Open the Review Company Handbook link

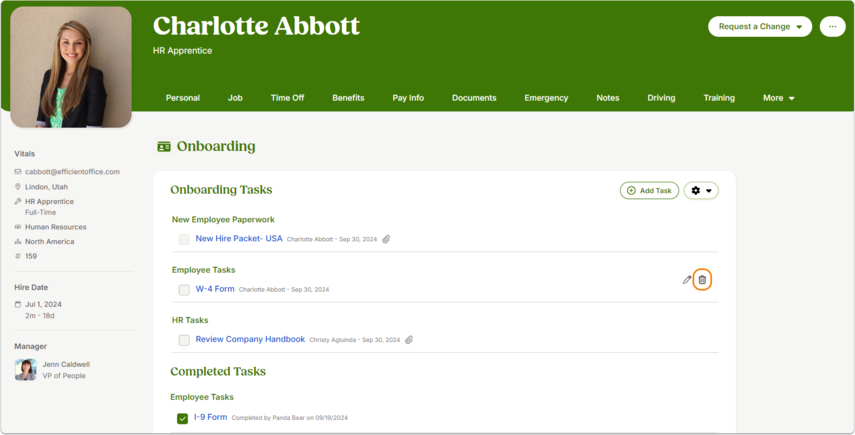[x=250, y=339]
